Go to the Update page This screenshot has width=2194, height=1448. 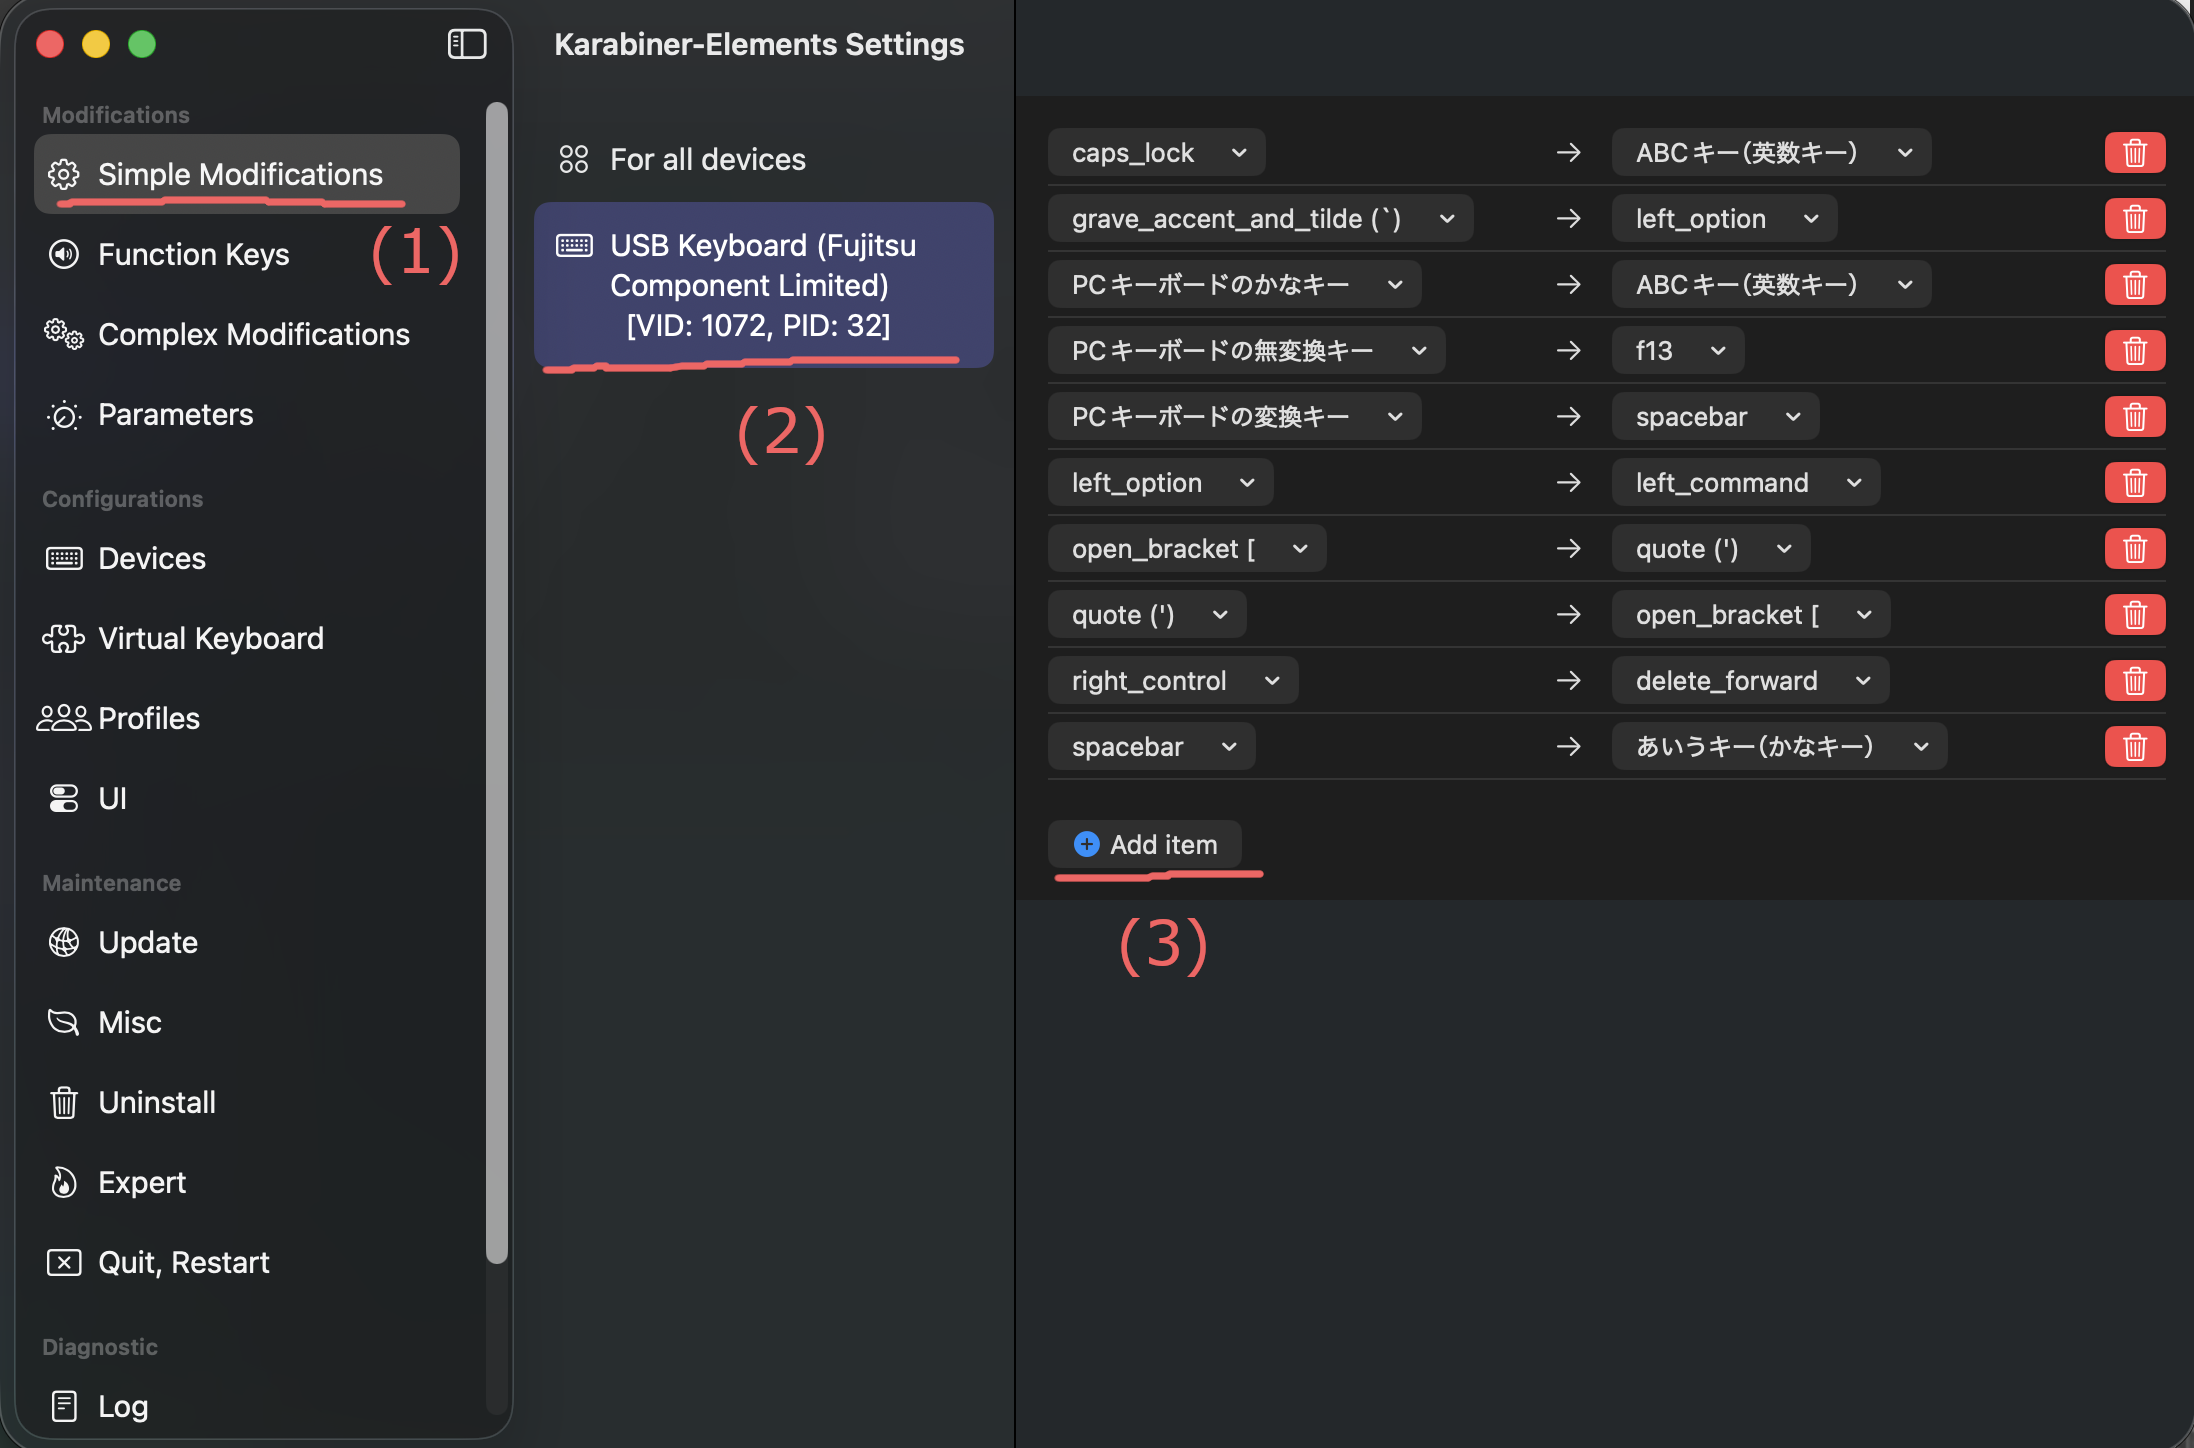[247, 942]
